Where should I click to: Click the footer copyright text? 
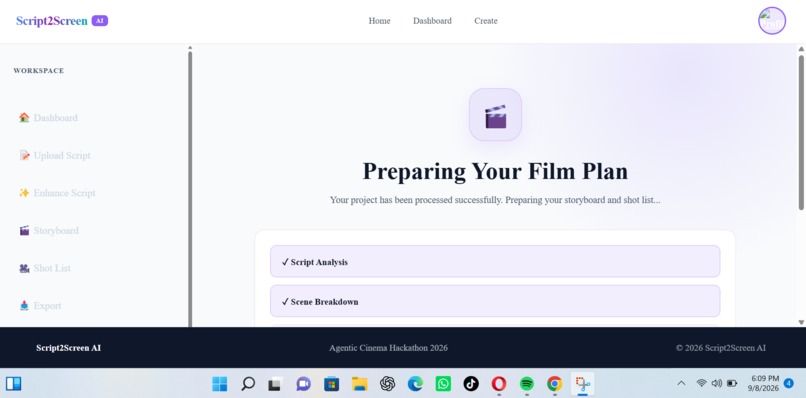pyautogui.click(x=721, y=348)
